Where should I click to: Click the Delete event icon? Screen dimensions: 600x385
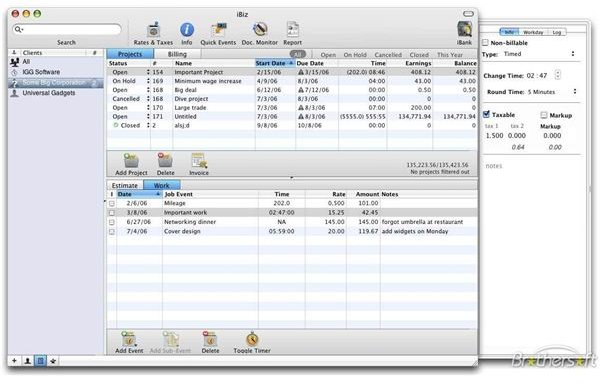tap(210, 339)
